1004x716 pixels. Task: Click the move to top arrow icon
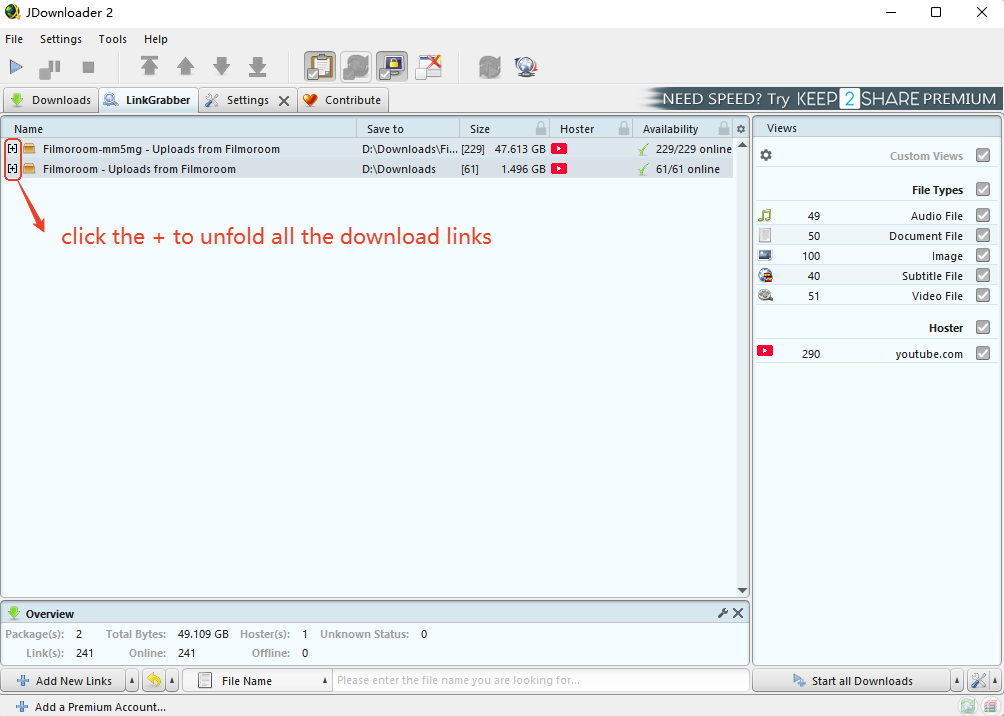[x=149, y=67]
